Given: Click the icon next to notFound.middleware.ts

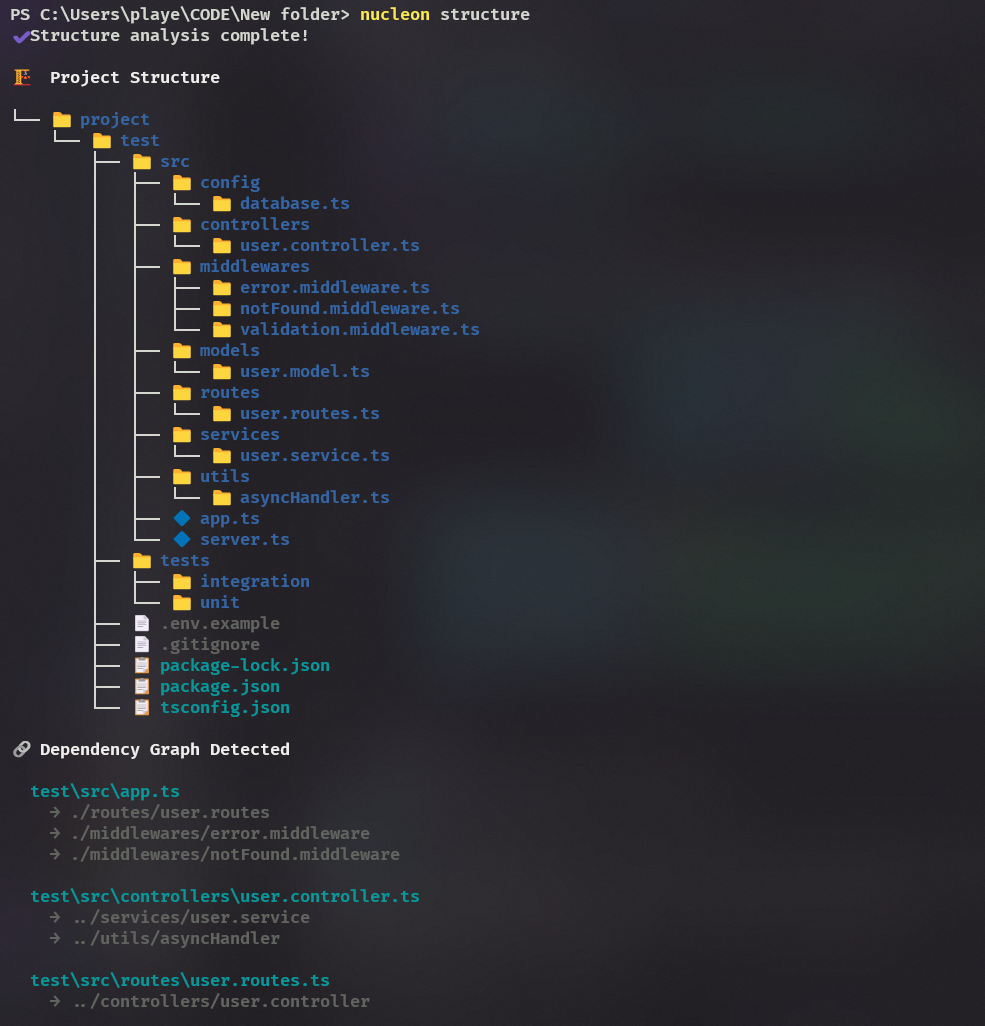Looking at the screenshot, I should tap(221, 308).
